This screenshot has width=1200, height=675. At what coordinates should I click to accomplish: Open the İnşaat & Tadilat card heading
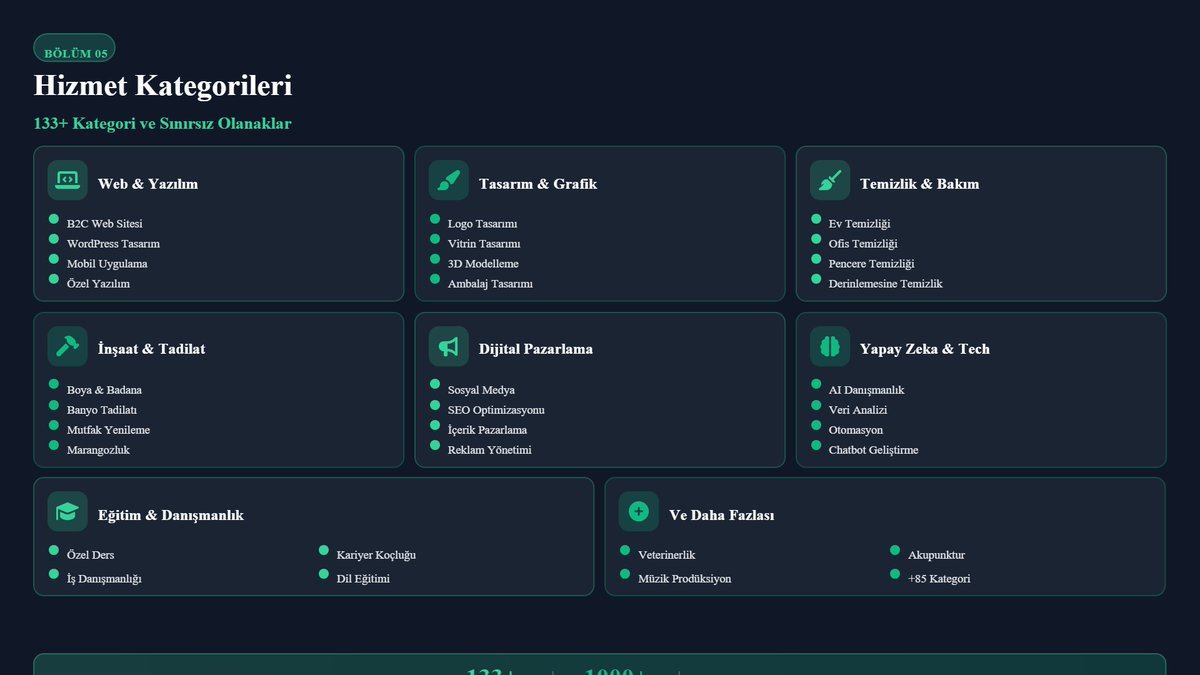152,349
